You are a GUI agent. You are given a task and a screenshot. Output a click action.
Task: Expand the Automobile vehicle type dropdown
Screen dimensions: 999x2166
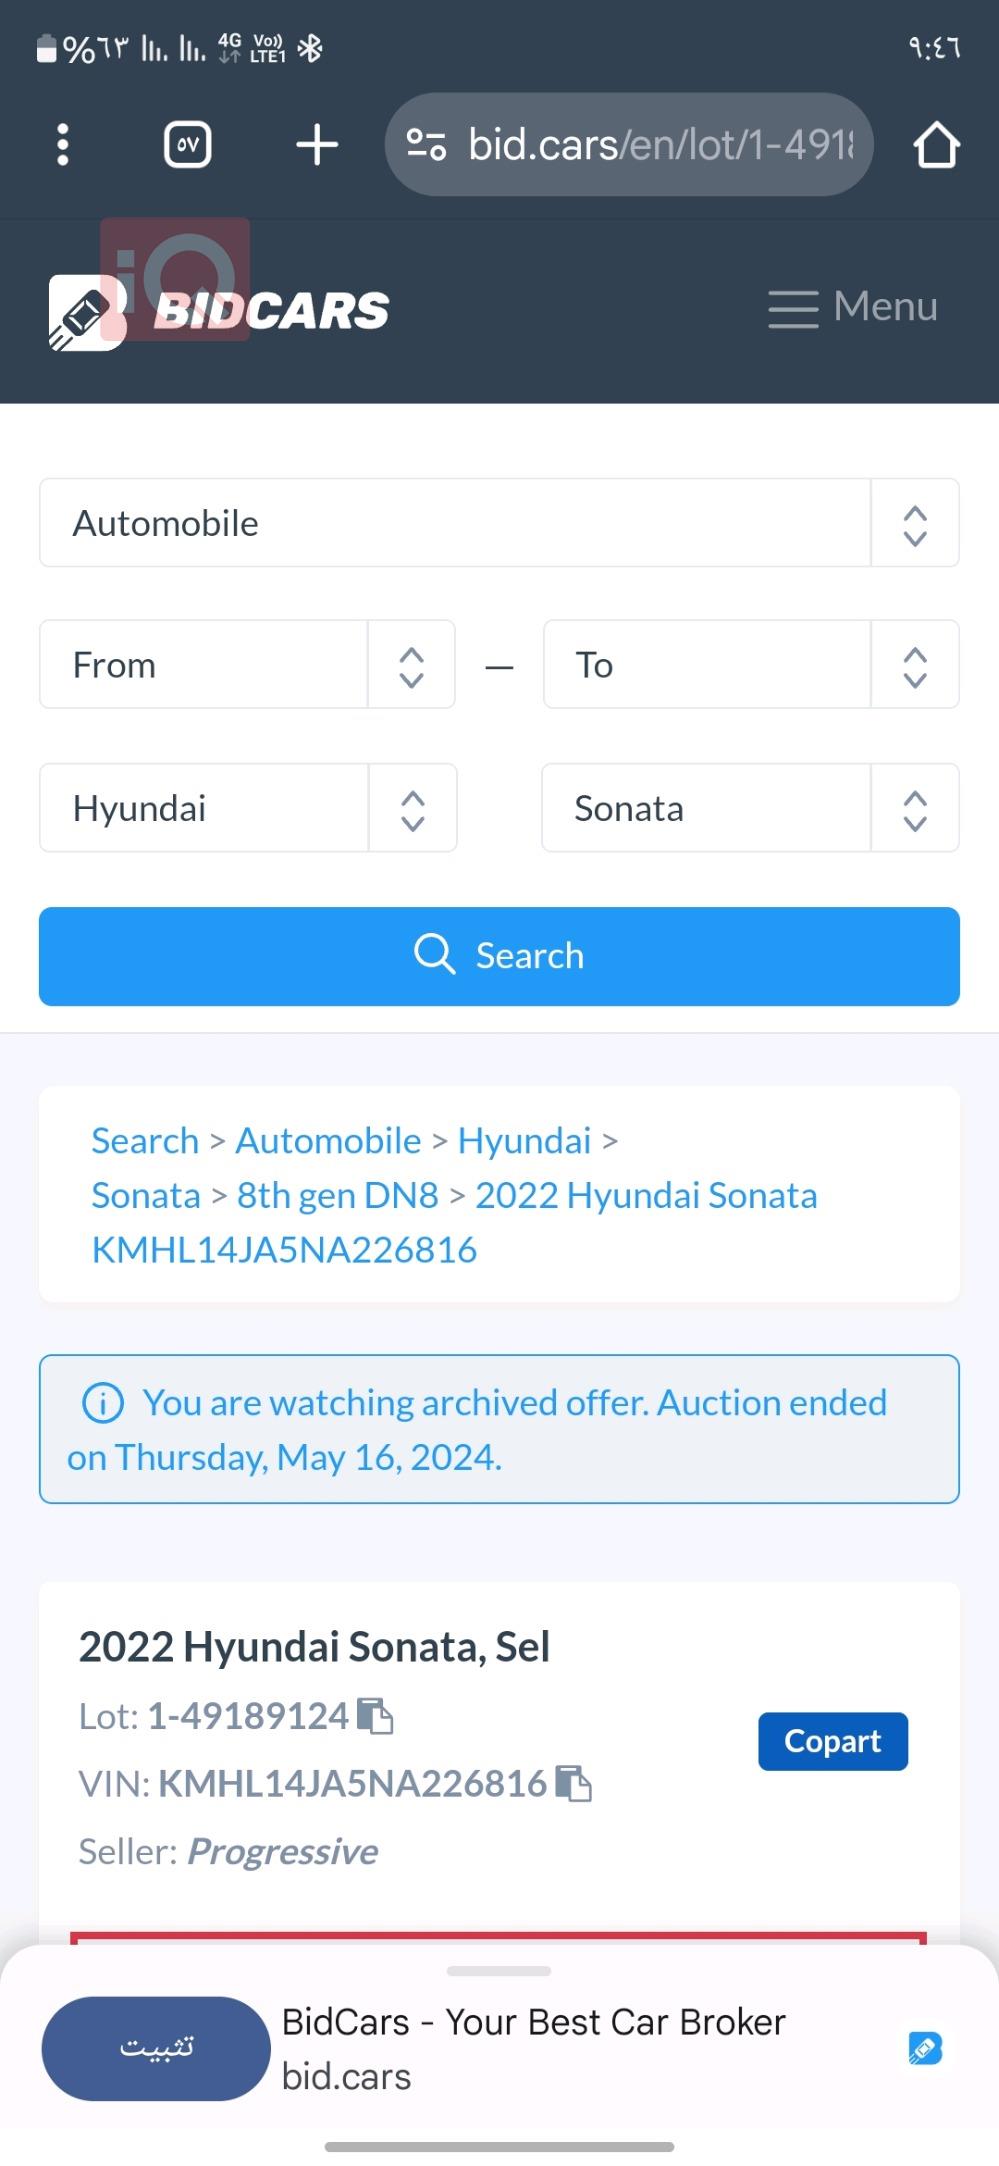(x=499, y=523)
